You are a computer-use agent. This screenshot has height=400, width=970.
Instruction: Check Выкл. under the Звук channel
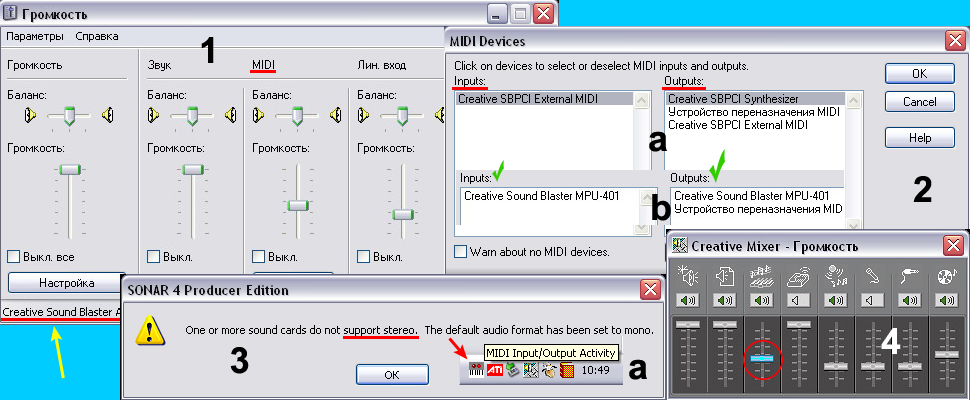(154, 256)
